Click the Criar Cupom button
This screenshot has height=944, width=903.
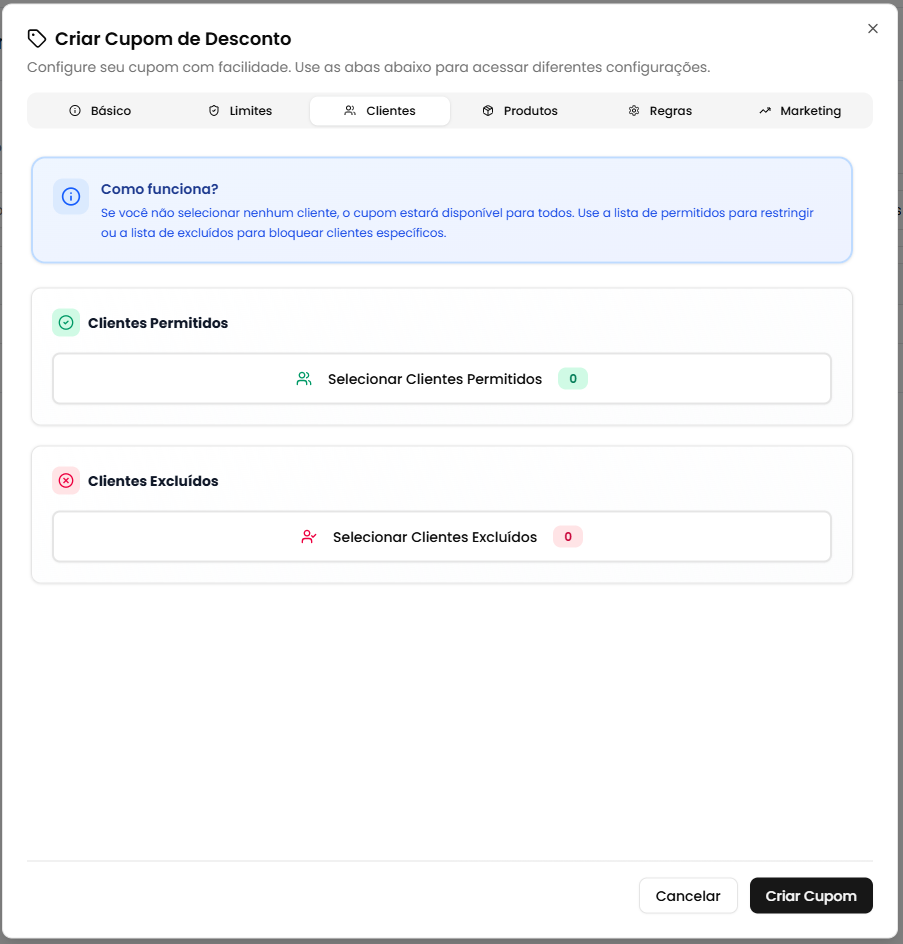coord(811,895)
